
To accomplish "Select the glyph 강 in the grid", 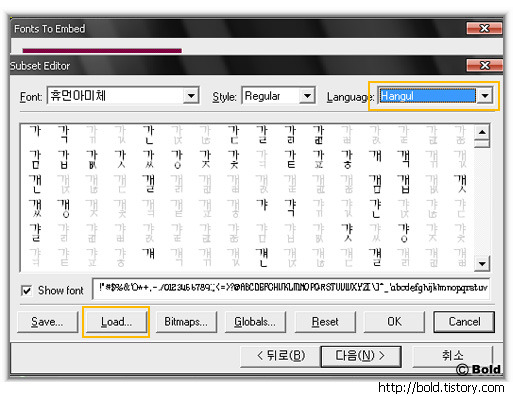I will coord(177,159).
